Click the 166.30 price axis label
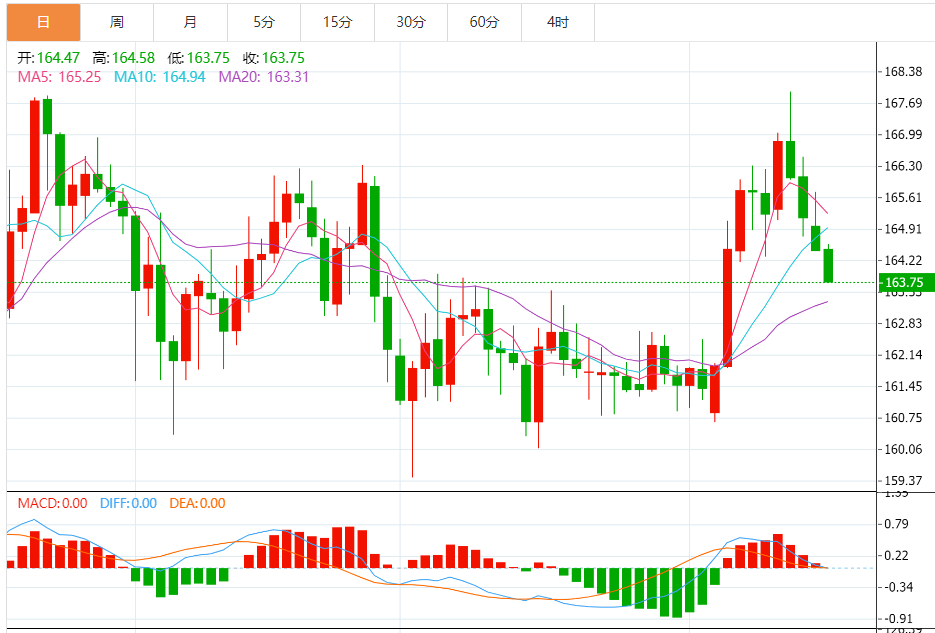This screenshot has height=633, width=935. pos(903,166)
